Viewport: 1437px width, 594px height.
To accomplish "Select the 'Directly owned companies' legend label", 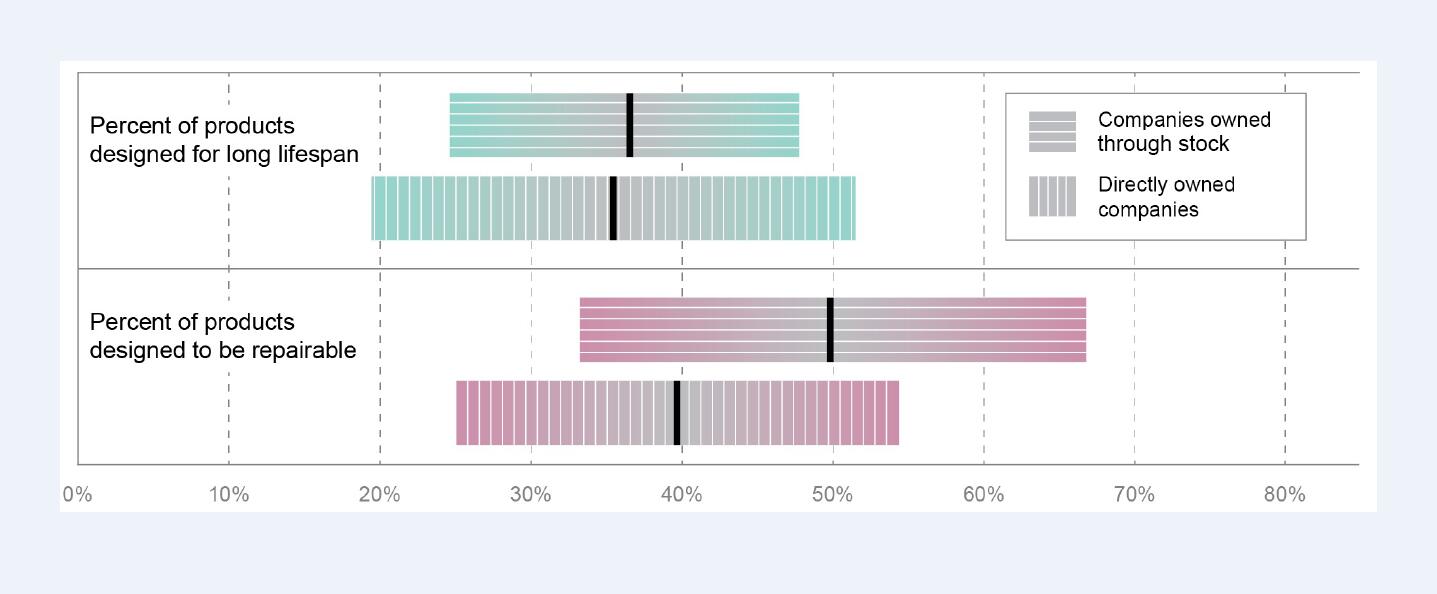I will pyautogui.click(x=1166, y=197).
